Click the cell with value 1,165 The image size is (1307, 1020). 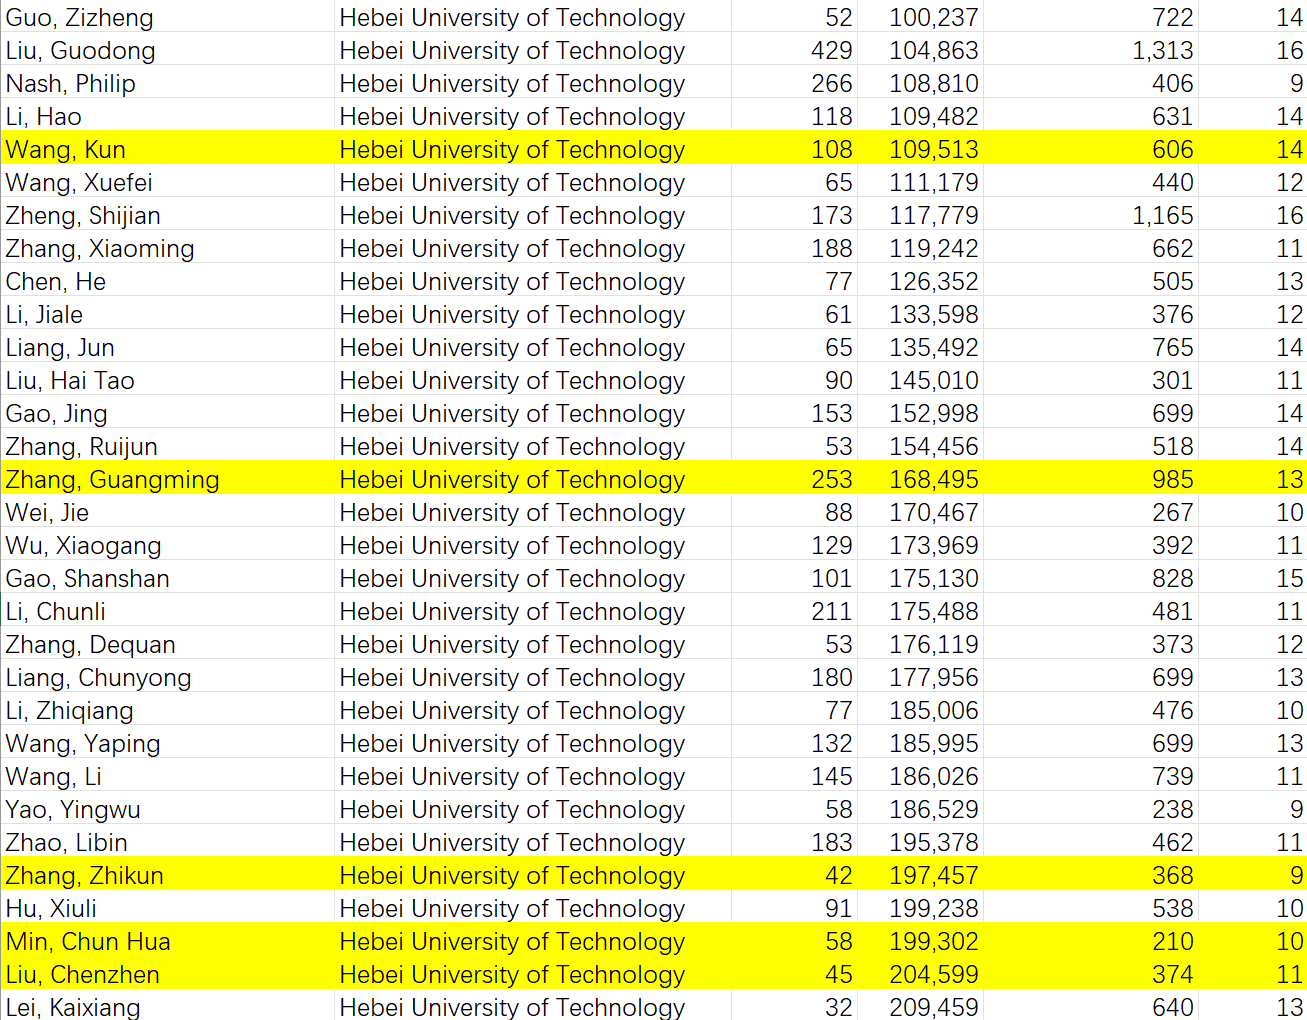pyautogui.click(x=1162, y=216)
